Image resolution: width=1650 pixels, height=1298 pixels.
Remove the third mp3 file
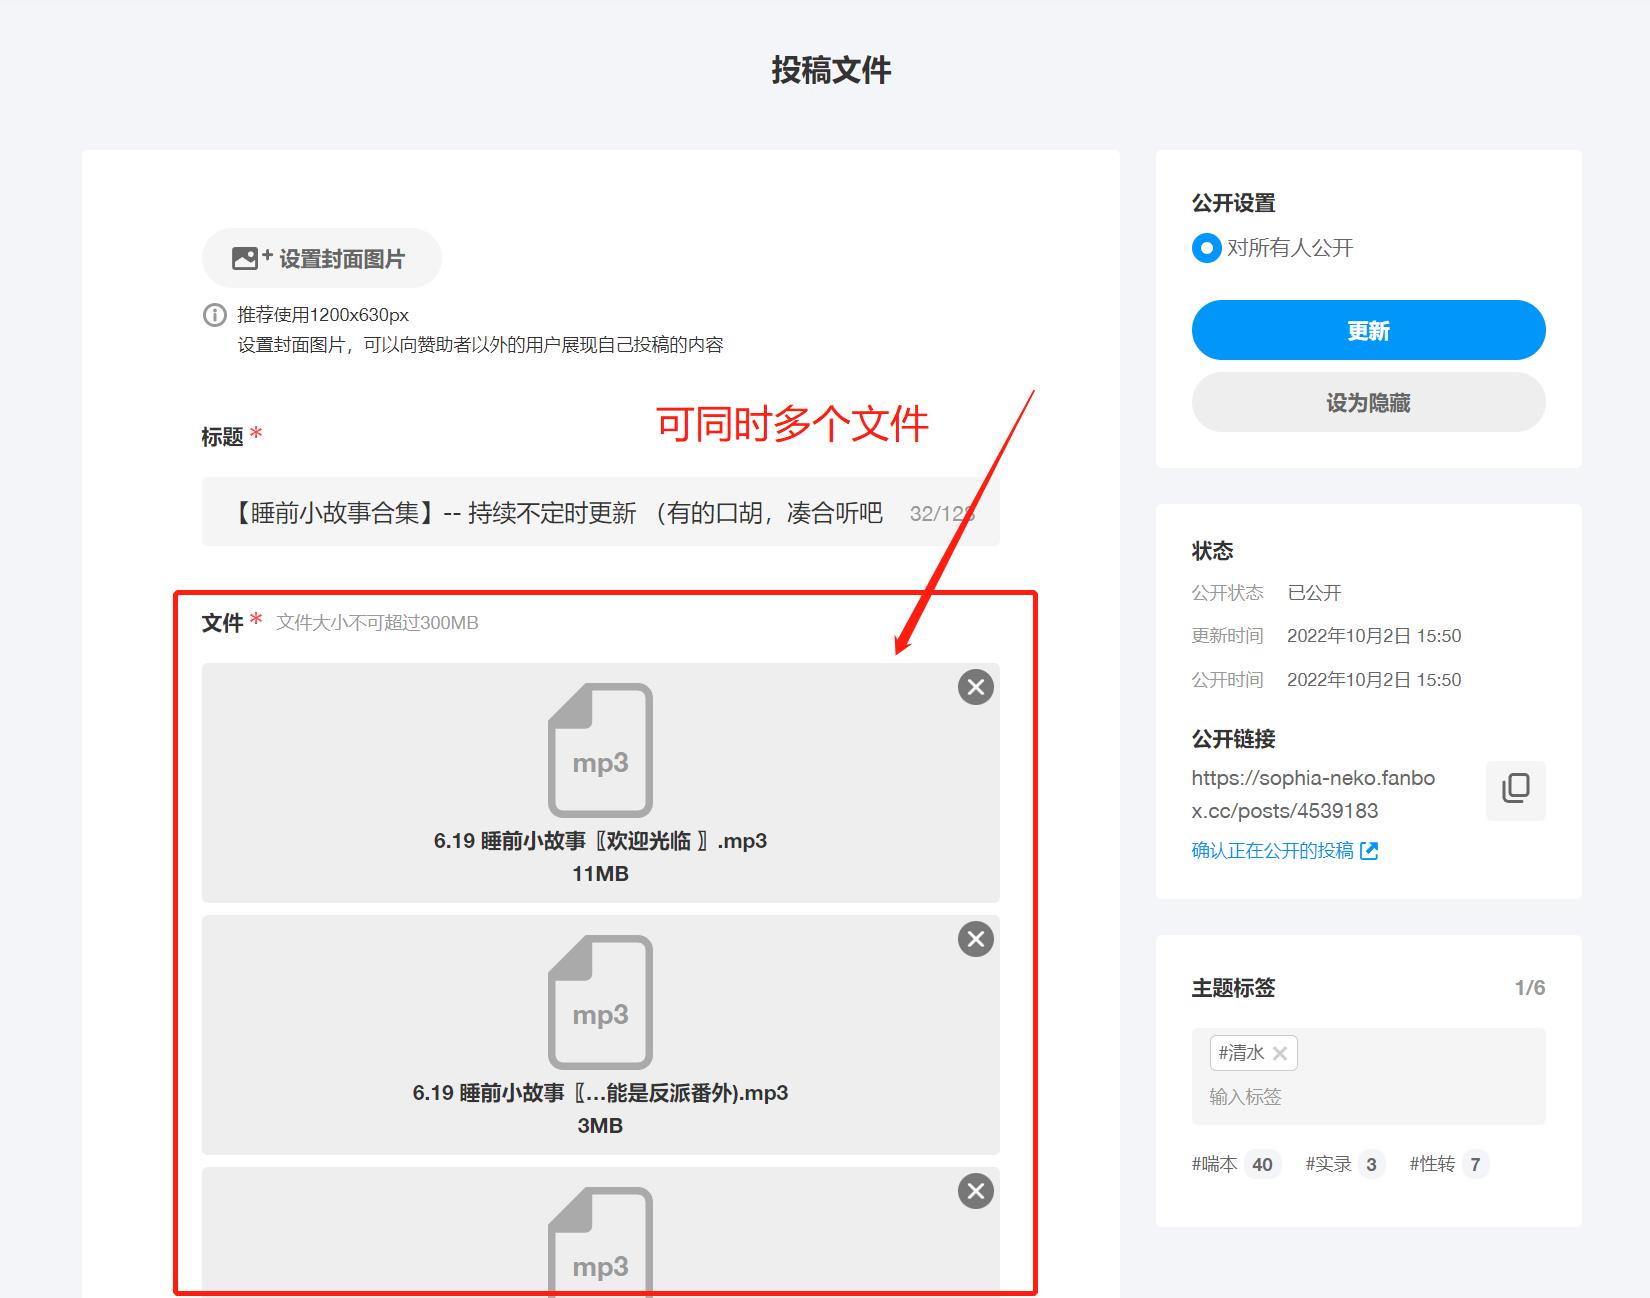975,1191
